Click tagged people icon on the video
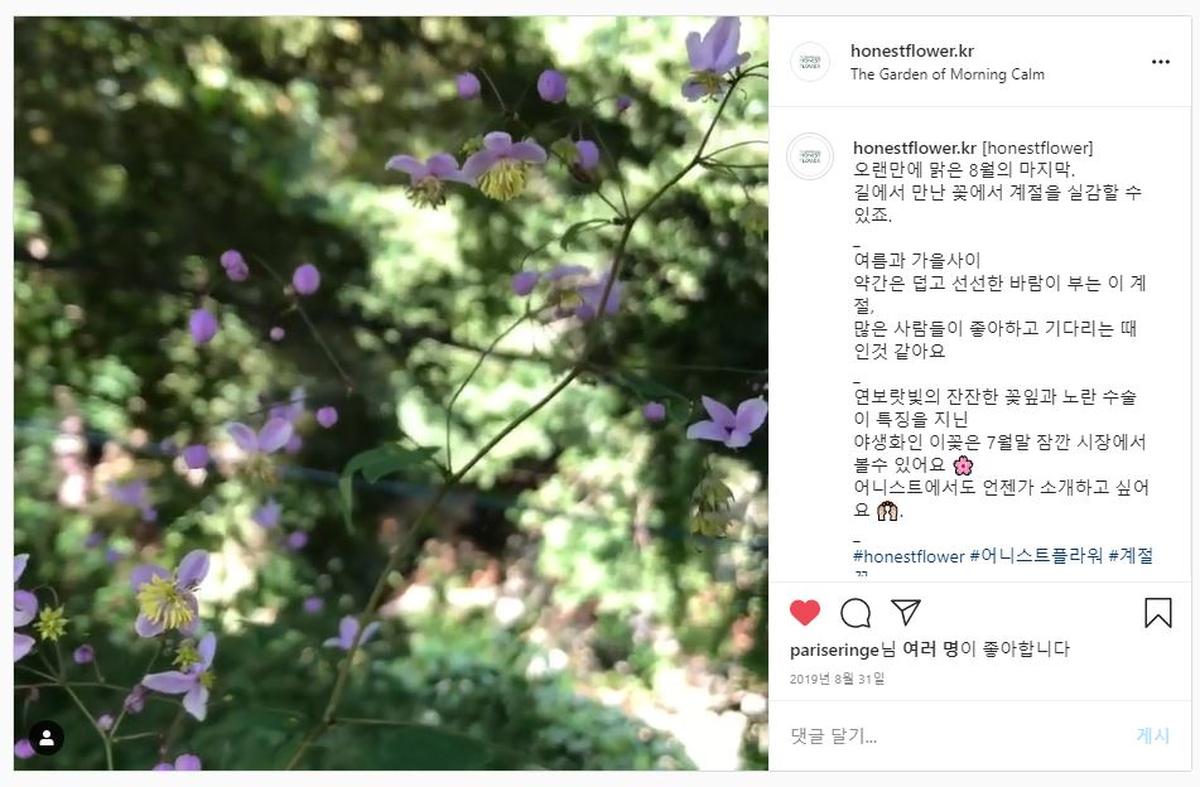 (46, 738)
